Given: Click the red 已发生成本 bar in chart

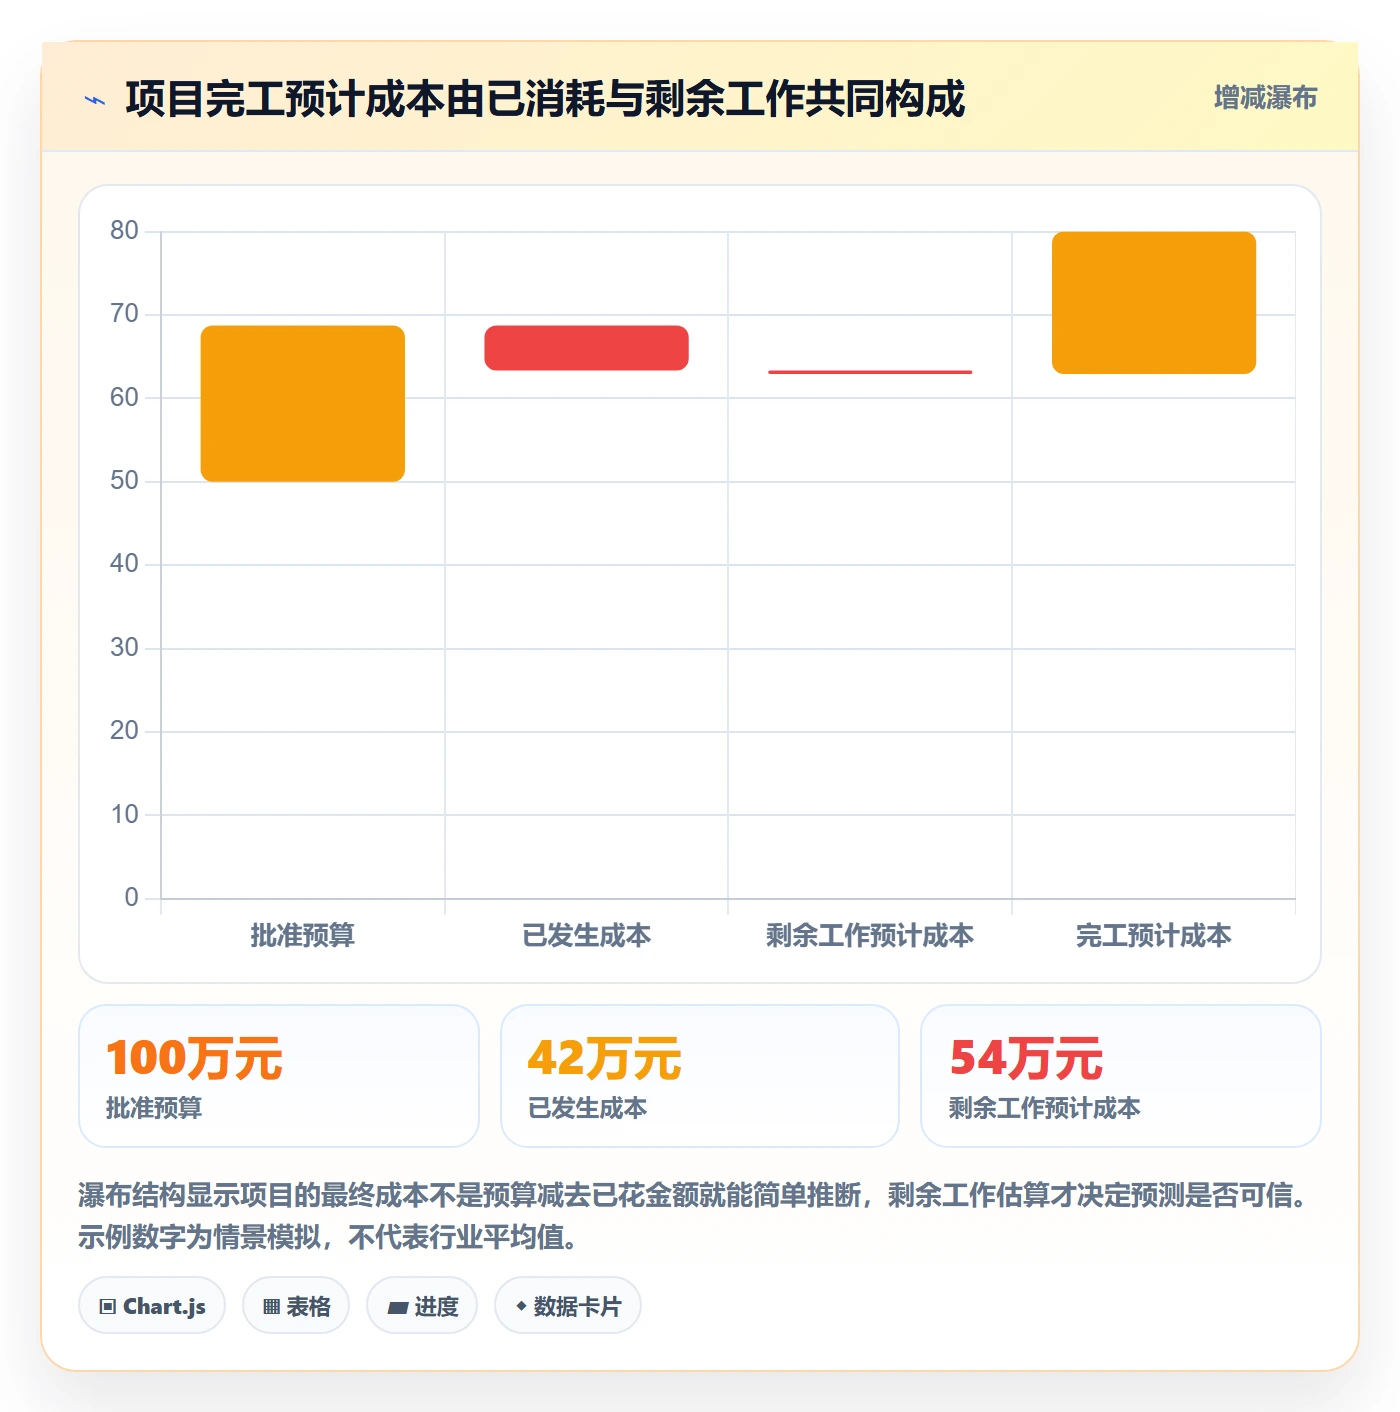Looking at the screenshot, I should 587,348.
